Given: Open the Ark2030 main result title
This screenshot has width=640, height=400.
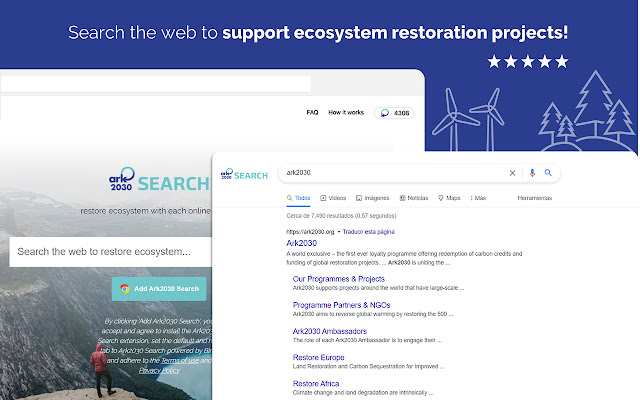Looking at the screenshot, I should pyautogui.click(x=302, y=243).
